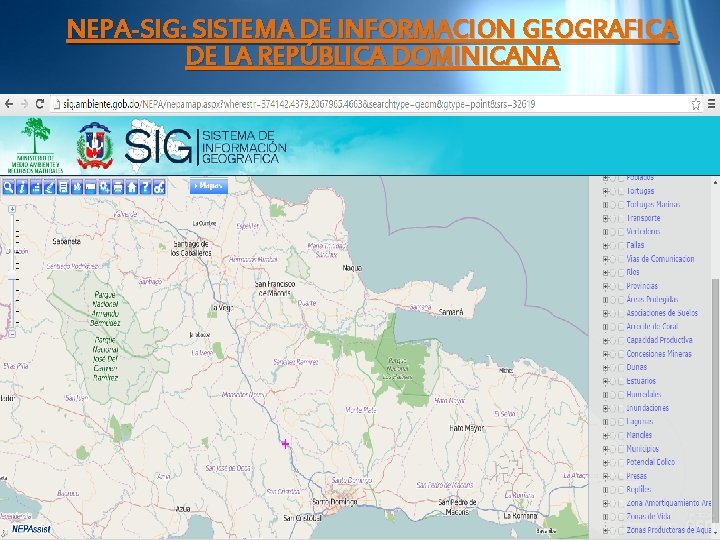Click the Zona Amortiguamiento layer label

(669, 503)
